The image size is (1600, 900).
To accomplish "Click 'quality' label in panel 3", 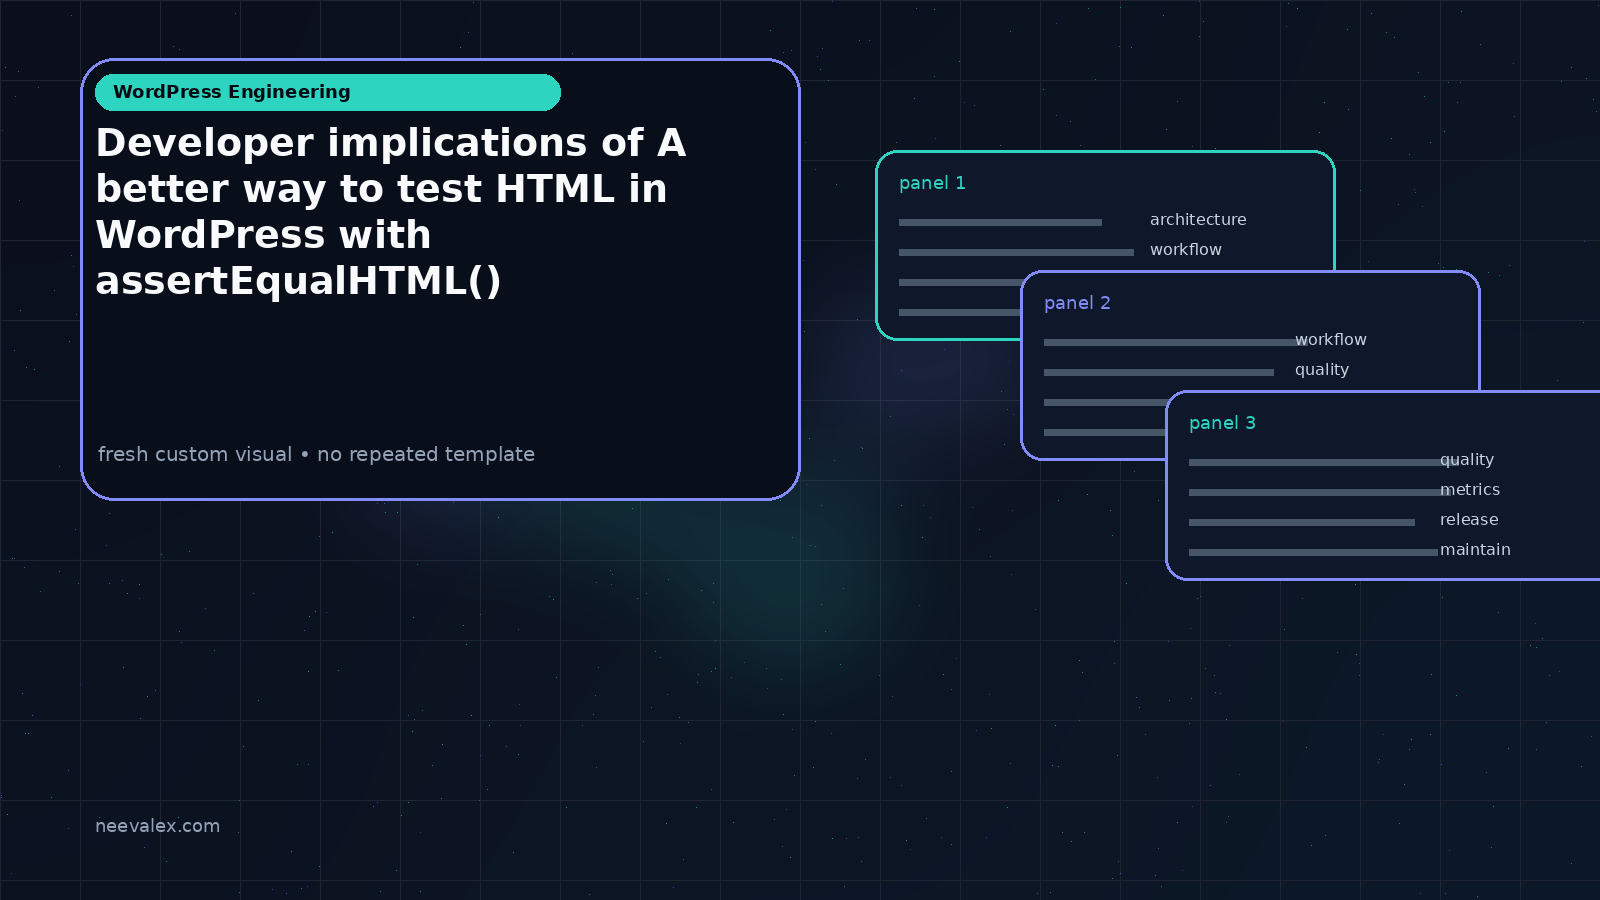I will coord(1467,460).
